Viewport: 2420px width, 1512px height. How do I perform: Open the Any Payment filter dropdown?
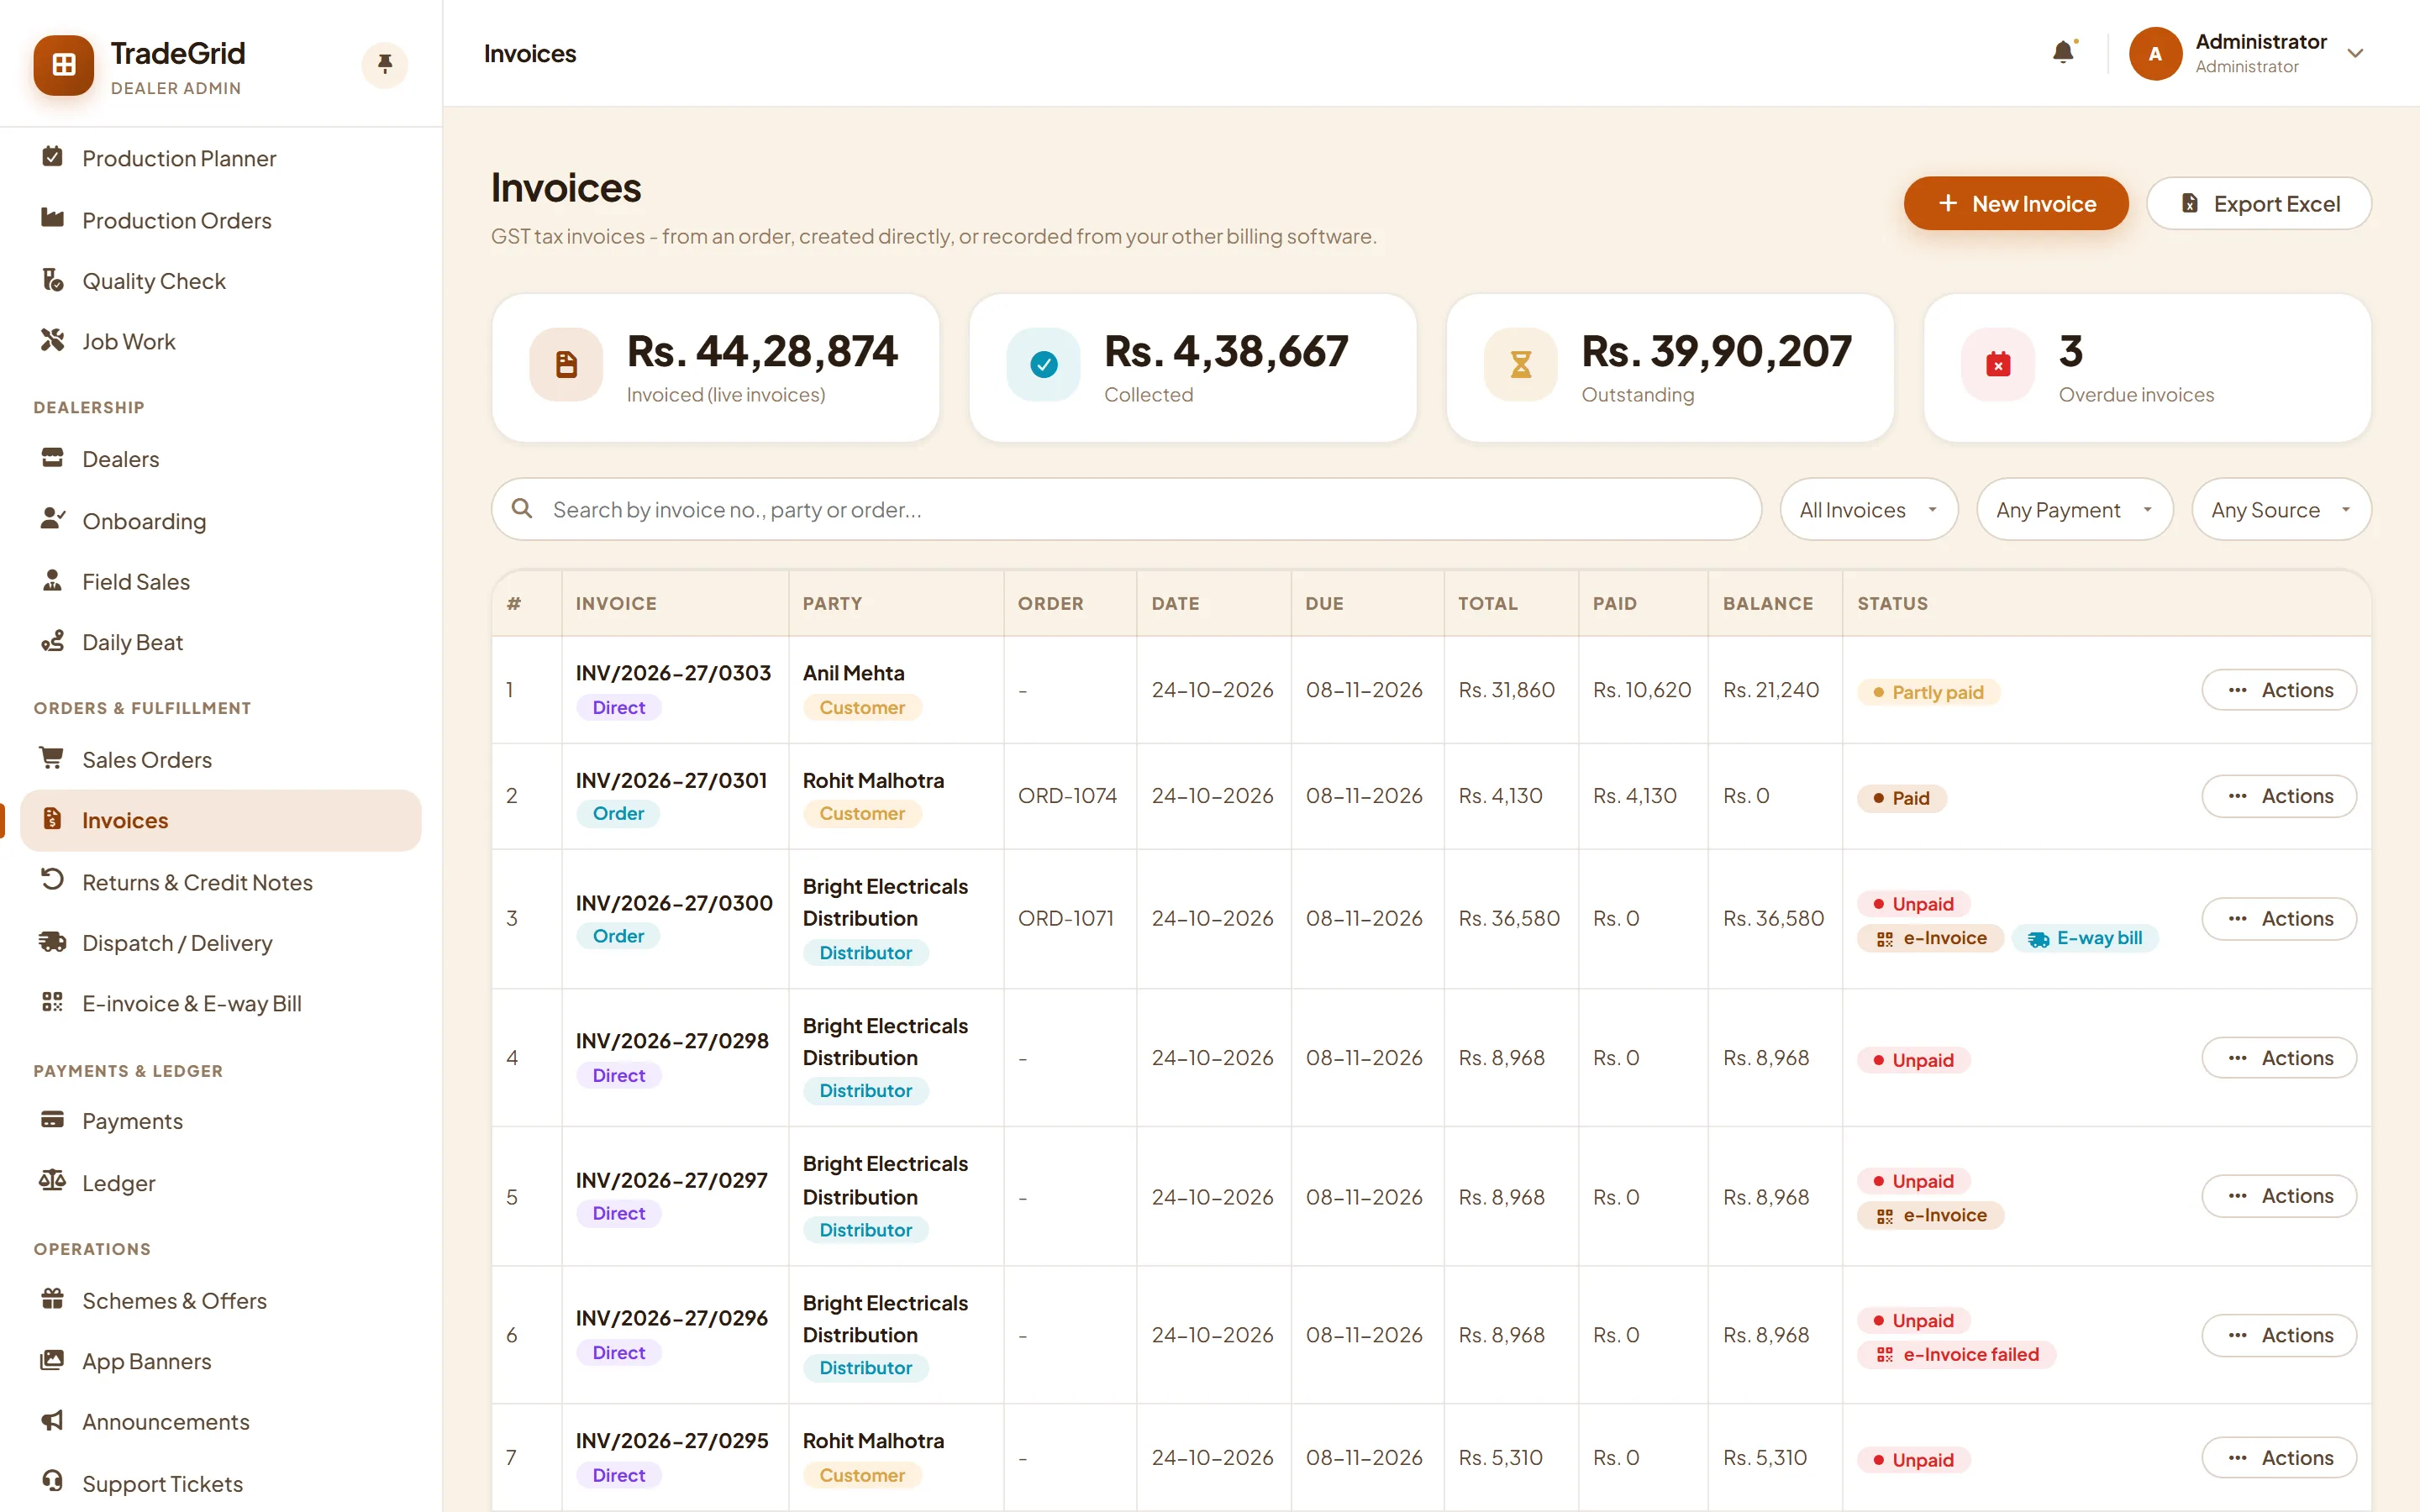point(2074,510)
